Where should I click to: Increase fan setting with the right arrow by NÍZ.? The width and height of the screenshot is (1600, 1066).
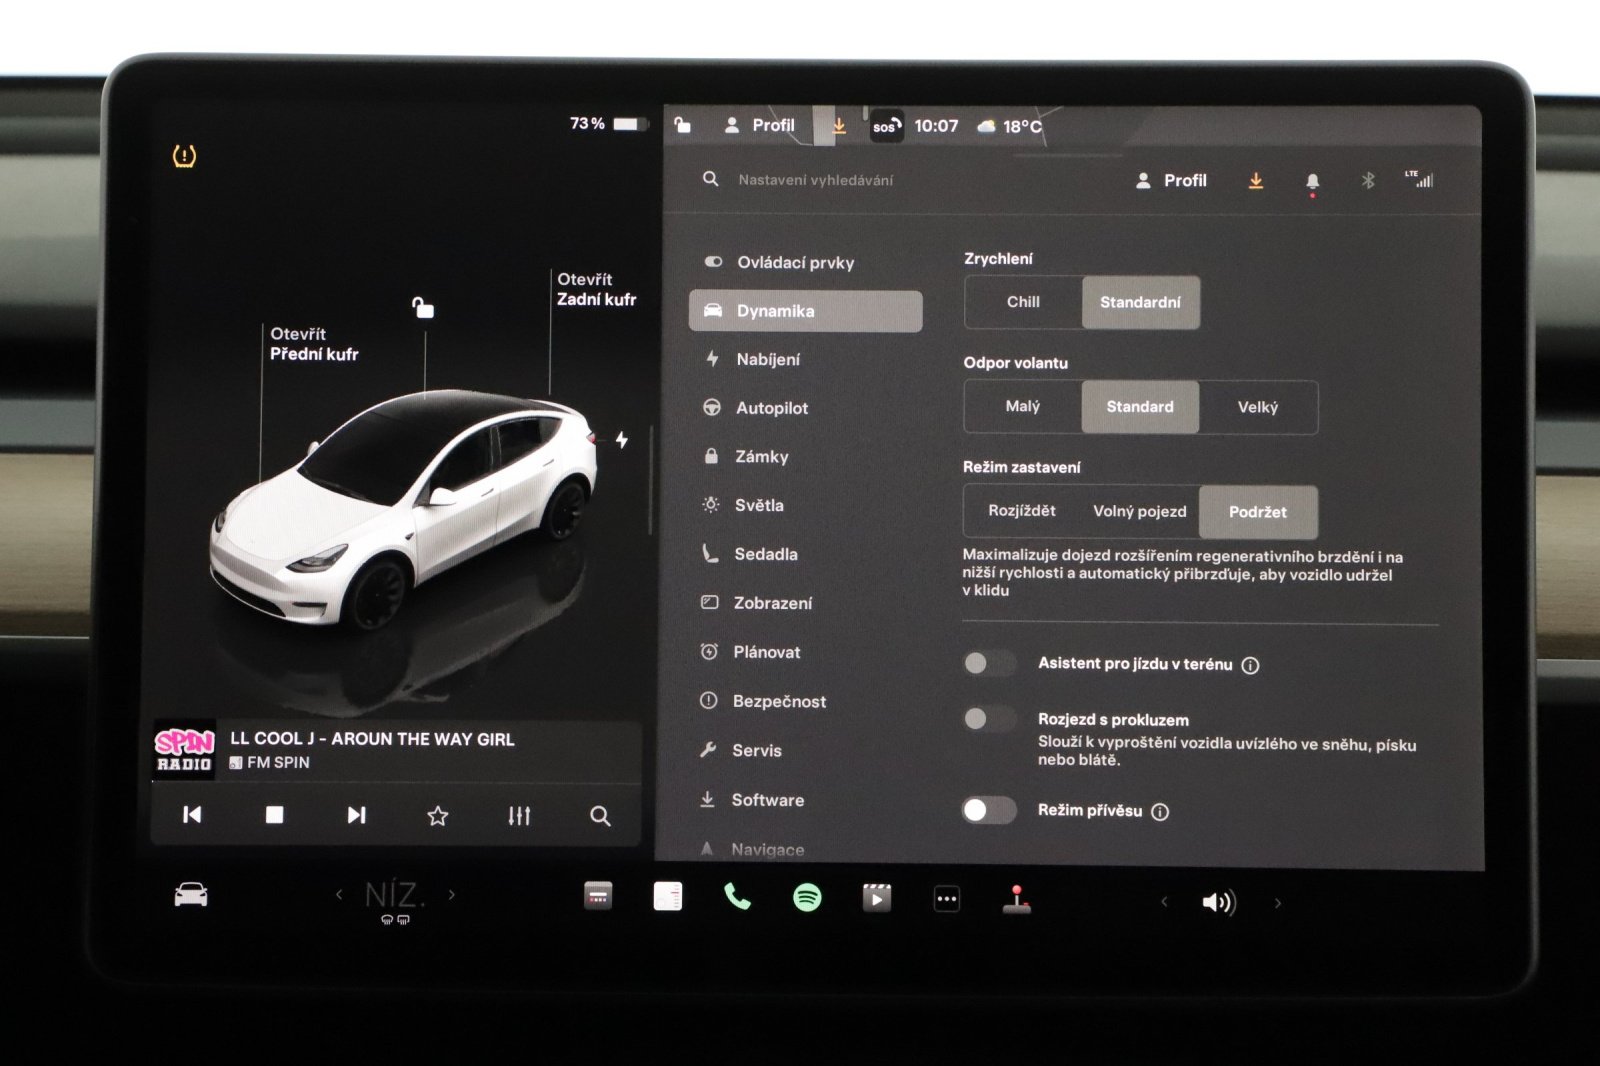coord(452,894)
